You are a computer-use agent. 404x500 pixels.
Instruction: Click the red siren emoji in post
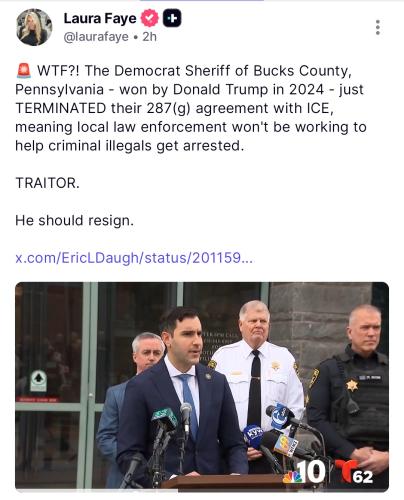coord(24,71)
